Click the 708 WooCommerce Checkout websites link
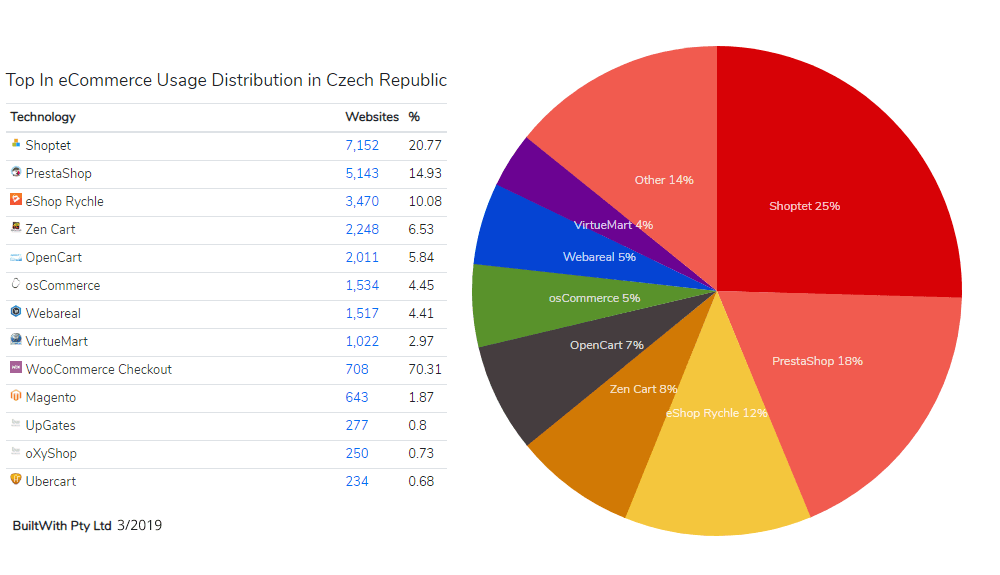1000x575 pixels. coord(356,370)
